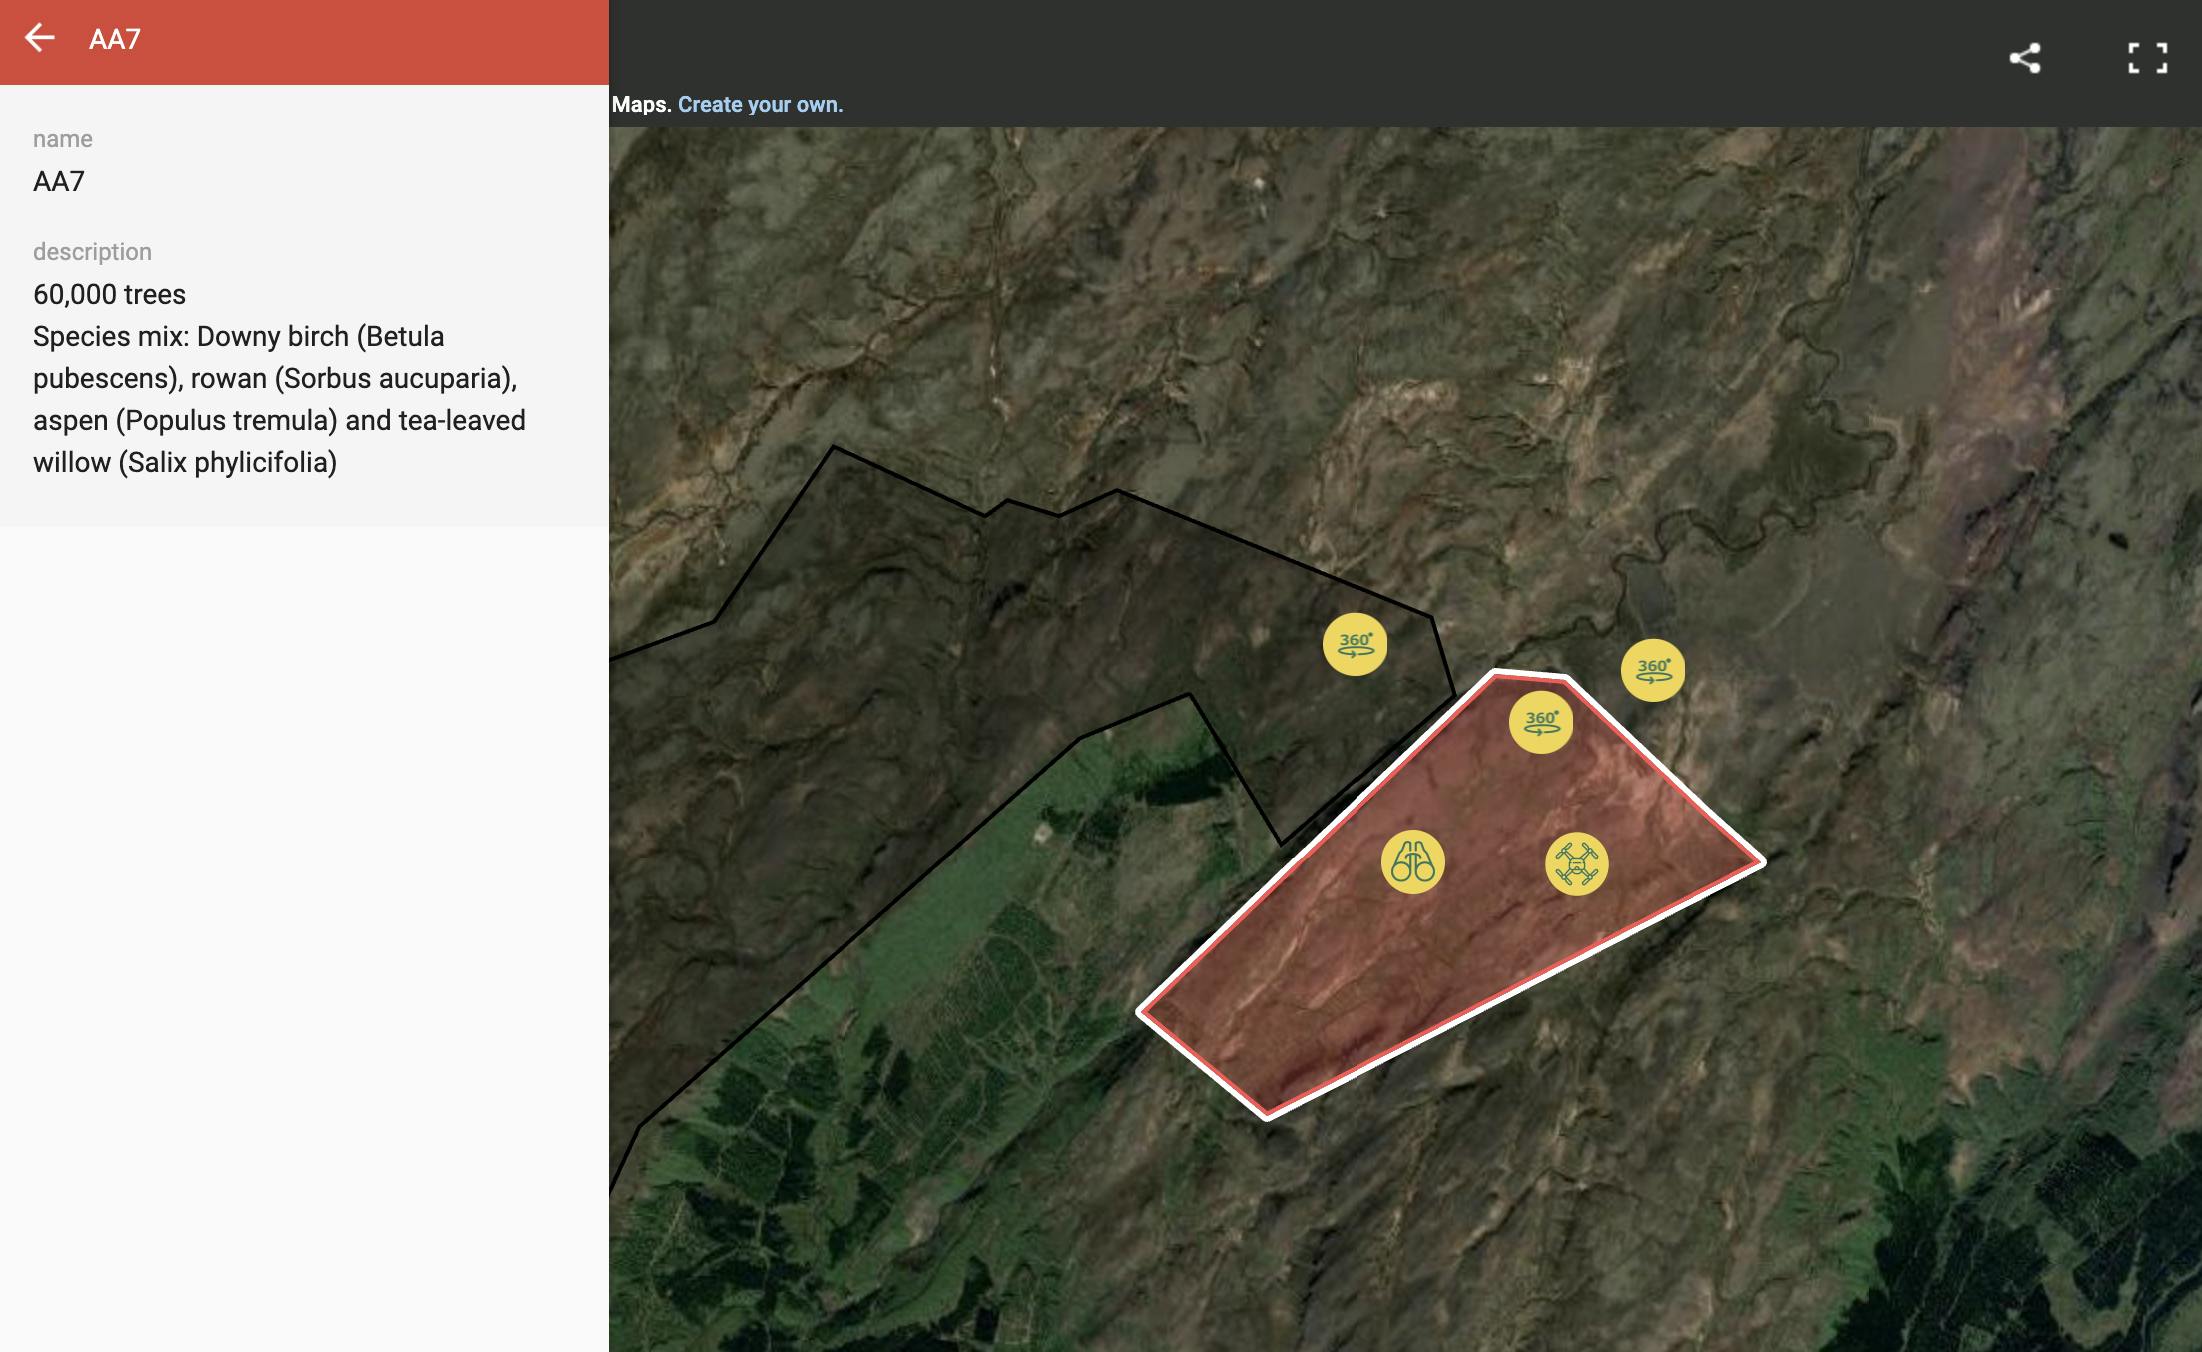Viewport: 2202px width, 1352px height.
Task: Click the AA7 name value
Action: (59, 181)
